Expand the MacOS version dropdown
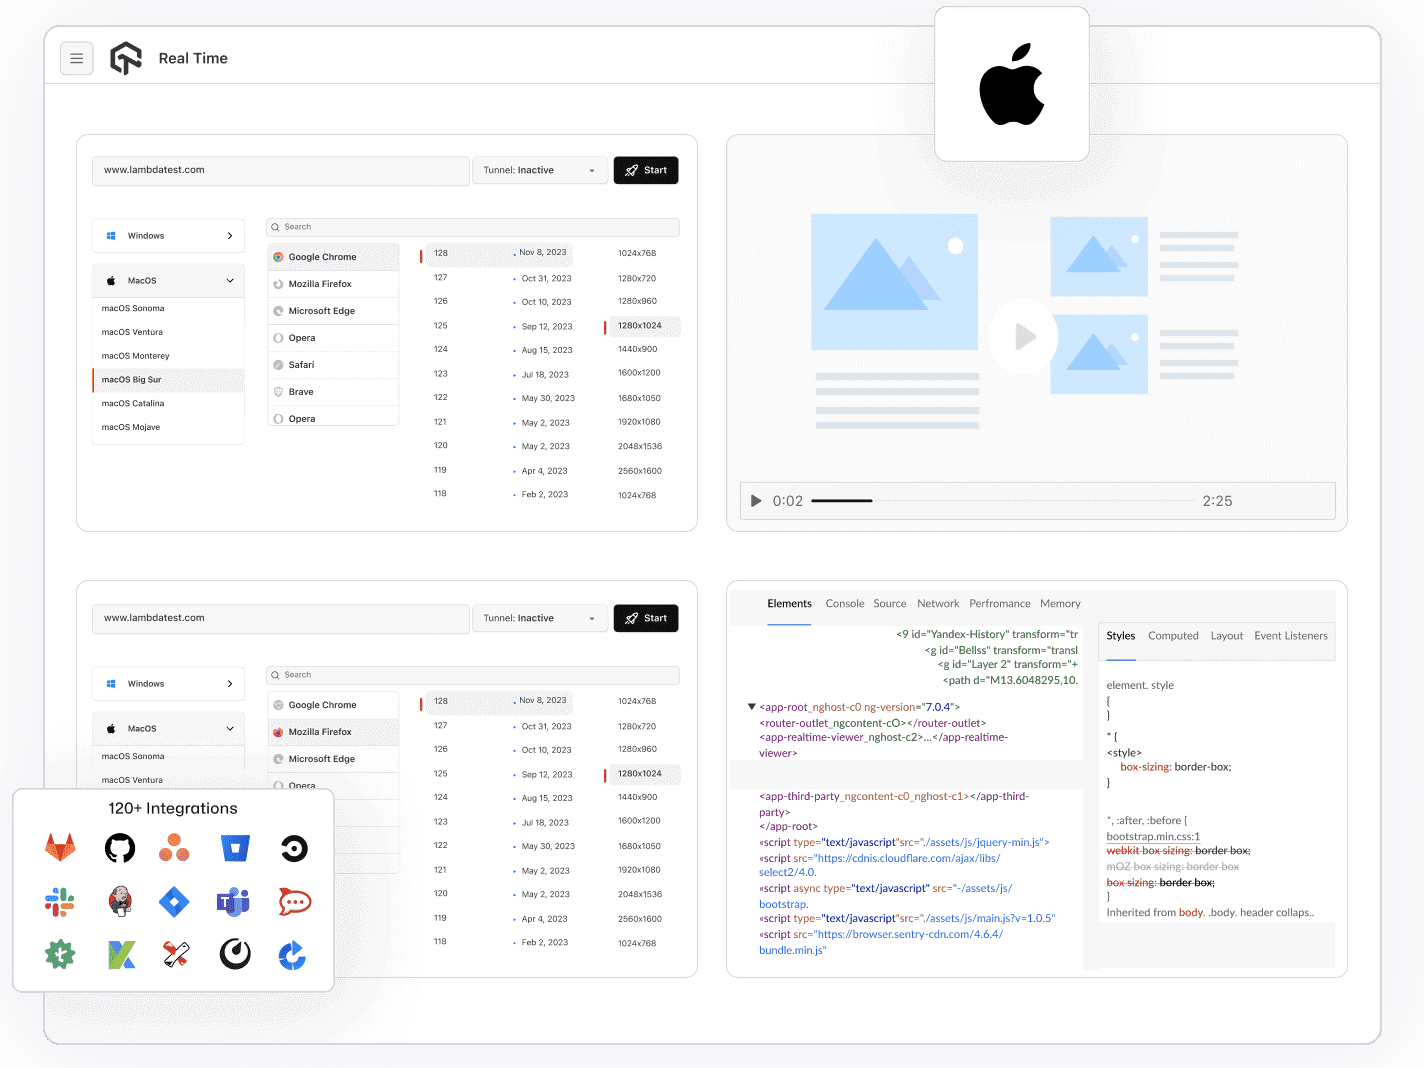Viewport: 1424px width, 1068px height. pyautogui.click(x=167, y=280)
